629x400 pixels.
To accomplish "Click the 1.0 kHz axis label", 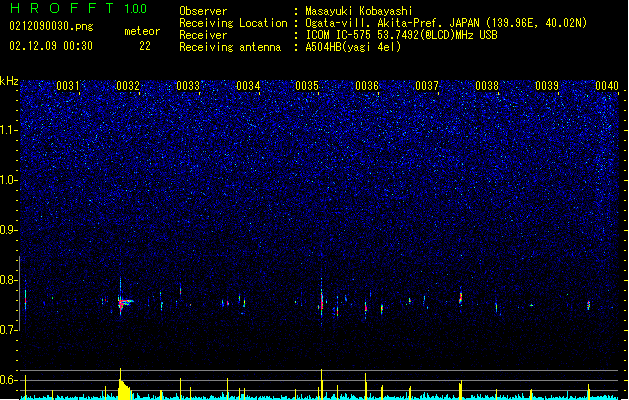I will click(8, 180).
